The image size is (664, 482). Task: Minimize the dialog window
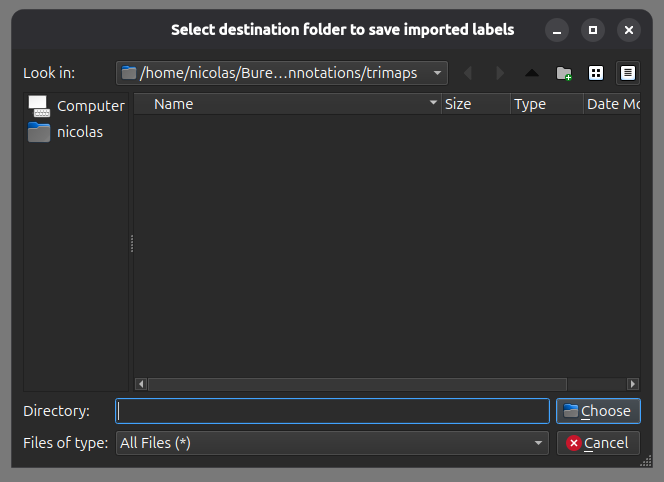(x=557, y=30)
